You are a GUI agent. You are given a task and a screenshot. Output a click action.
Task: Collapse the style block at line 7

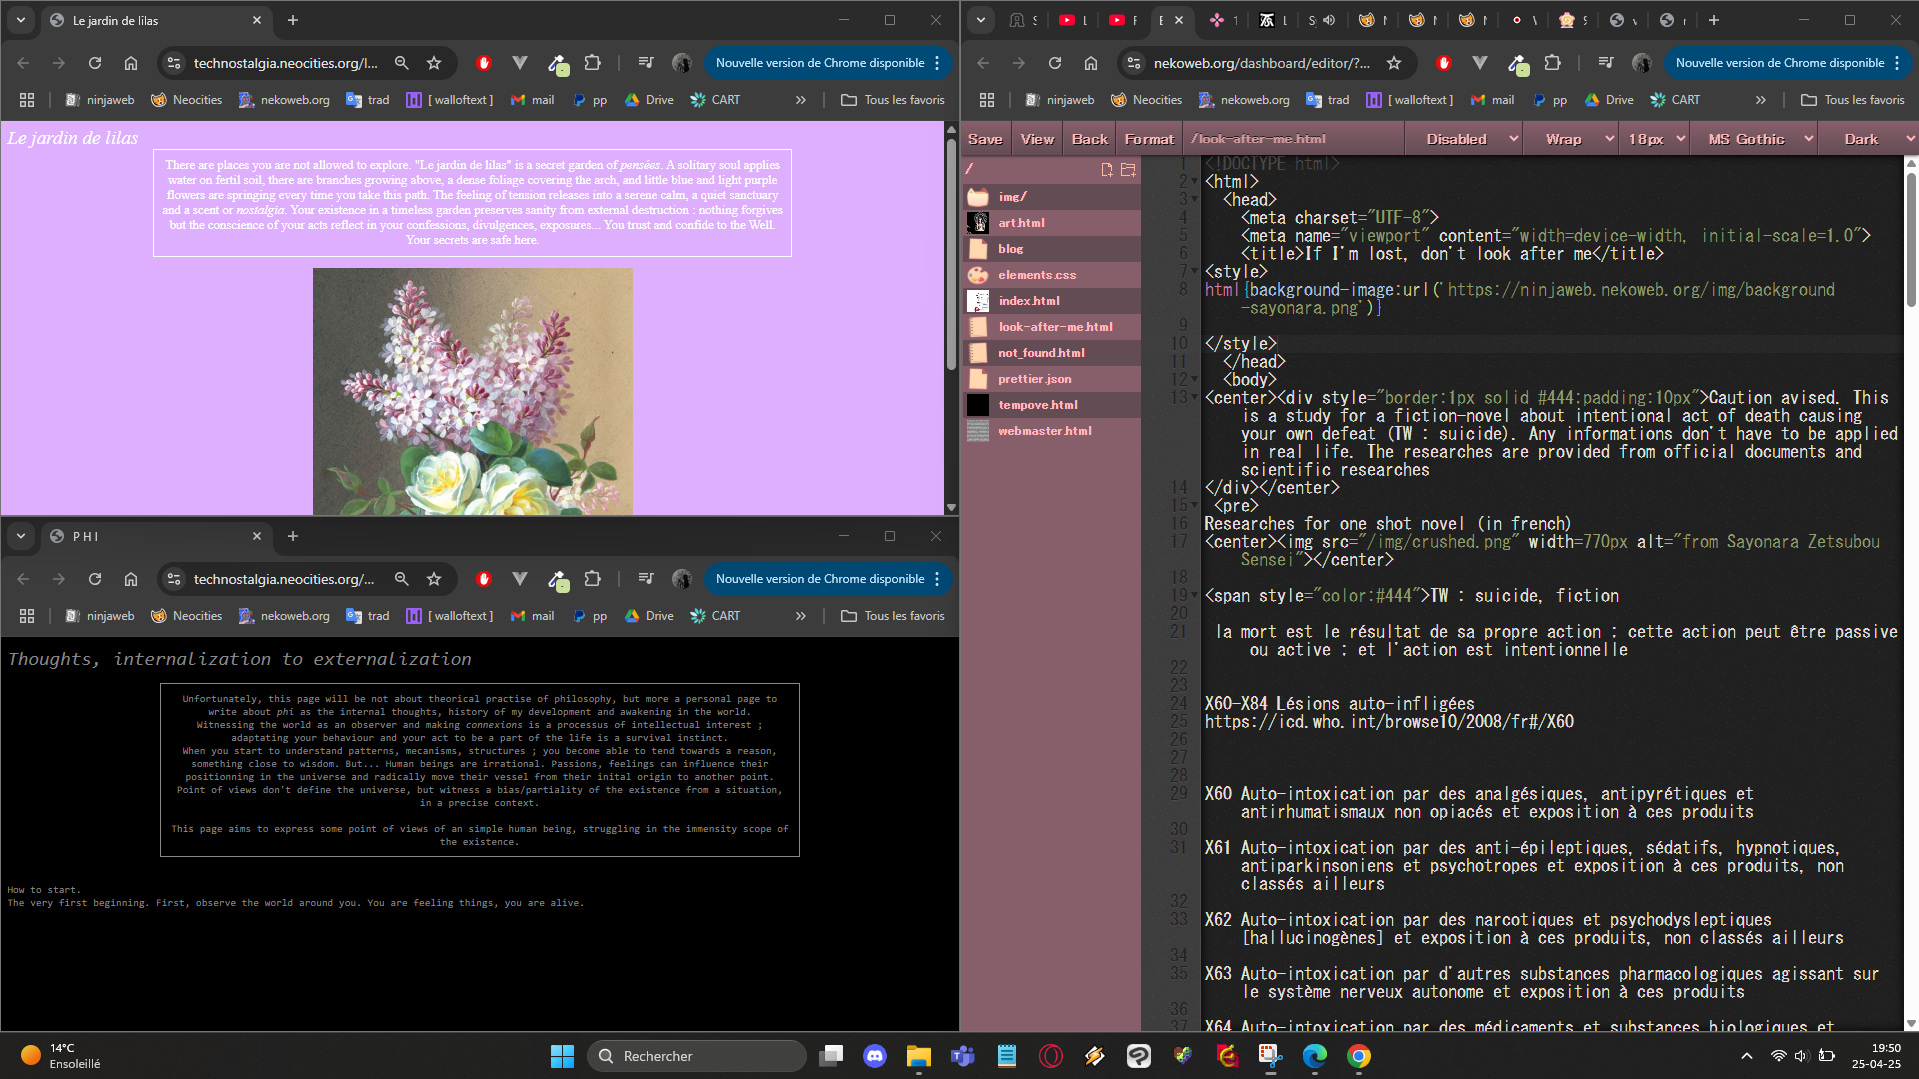coord(1195,272)
